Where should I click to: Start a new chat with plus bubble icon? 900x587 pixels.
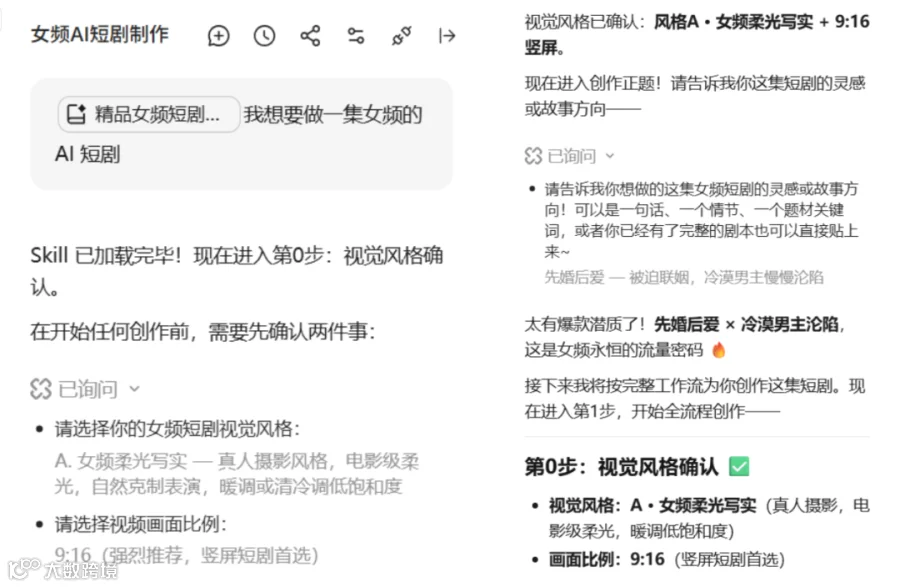point(218,36)
